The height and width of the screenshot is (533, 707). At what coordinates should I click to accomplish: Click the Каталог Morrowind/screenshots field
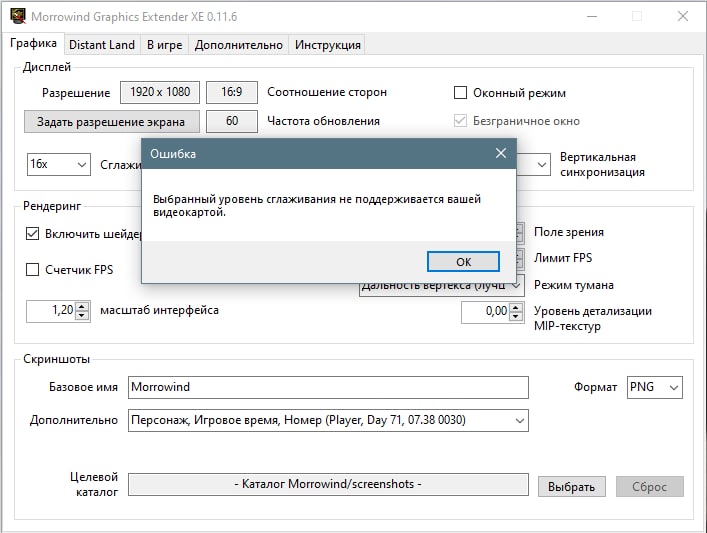[328, 484]
